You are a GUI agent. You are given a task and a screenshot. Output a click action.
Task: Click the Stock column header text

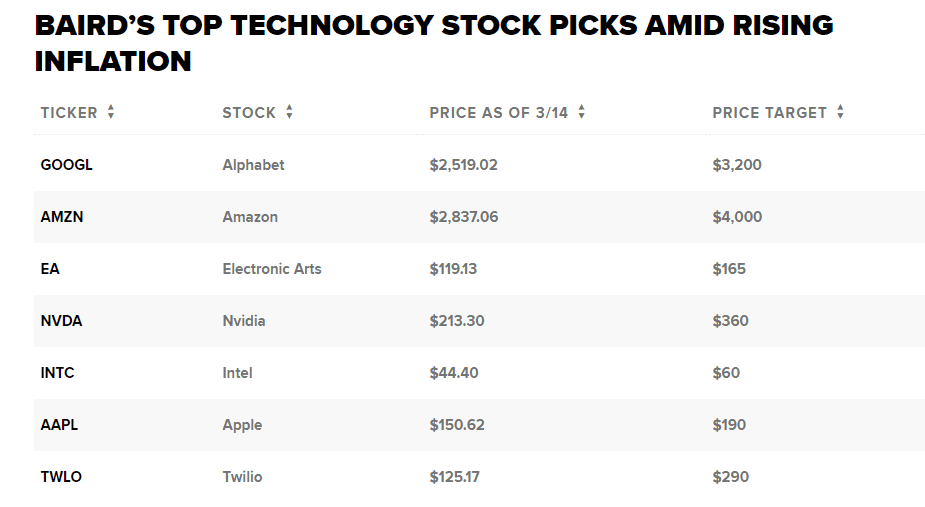[x=249, y=113]
